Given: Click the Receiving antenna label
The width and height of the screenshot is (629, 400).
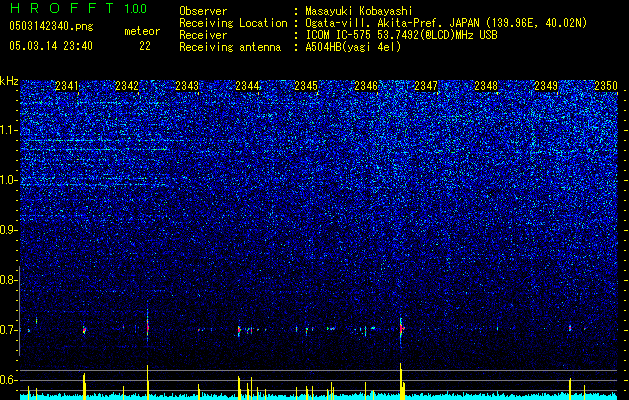Looking at the screenshot, I should (230, 47).
